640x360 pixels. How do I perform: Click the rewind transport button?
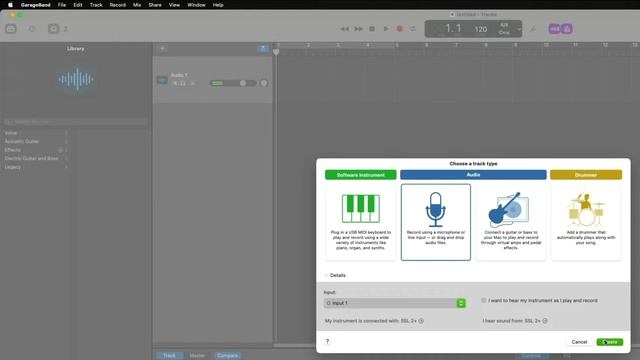click(x=344, y=29)
